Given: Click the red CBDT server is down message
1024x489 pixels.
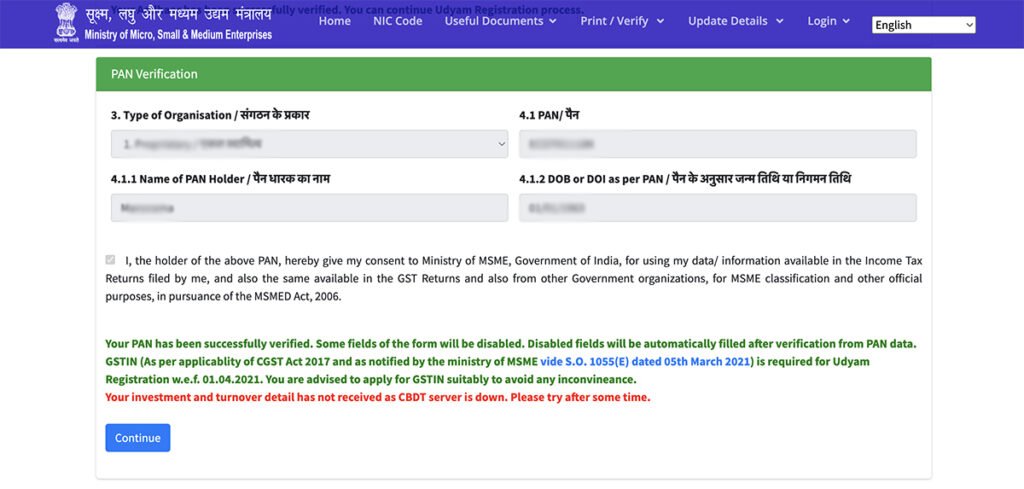Looking at the screenshot, I should [x=377, y=397].
